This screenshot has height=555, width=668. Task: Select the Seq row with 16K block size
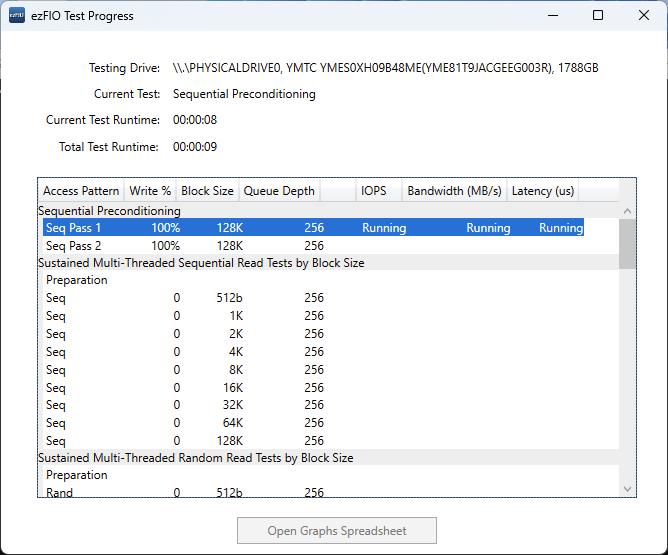click(313, 388)
